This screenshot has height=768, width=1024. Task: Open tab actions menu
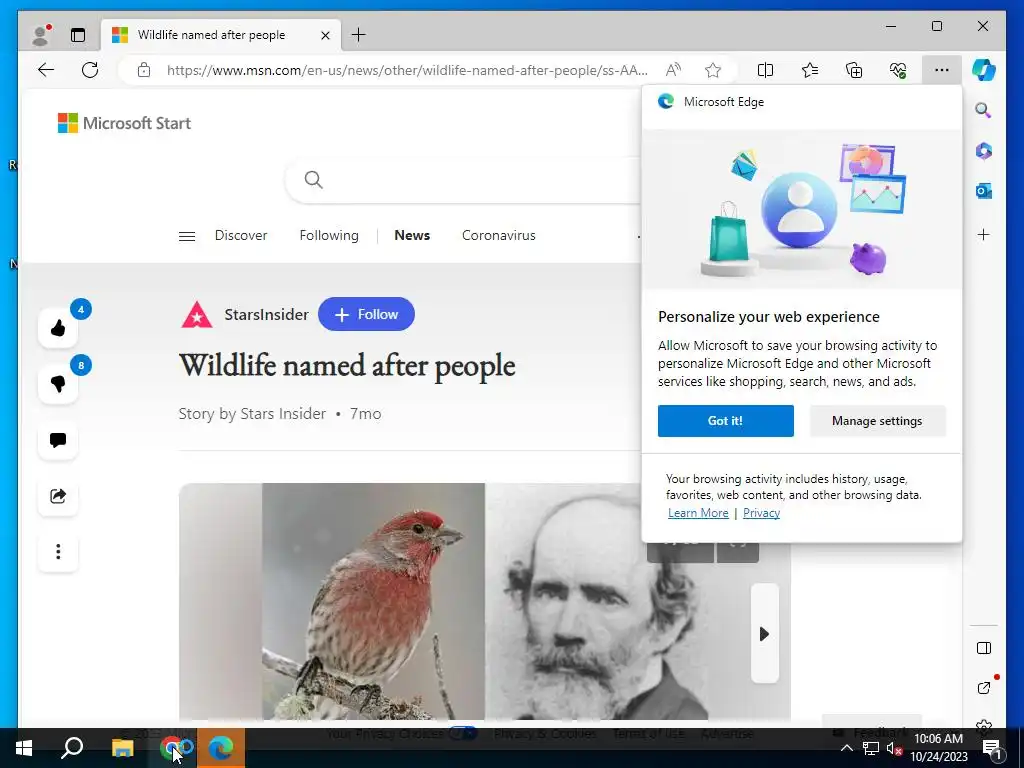[78, 35]
